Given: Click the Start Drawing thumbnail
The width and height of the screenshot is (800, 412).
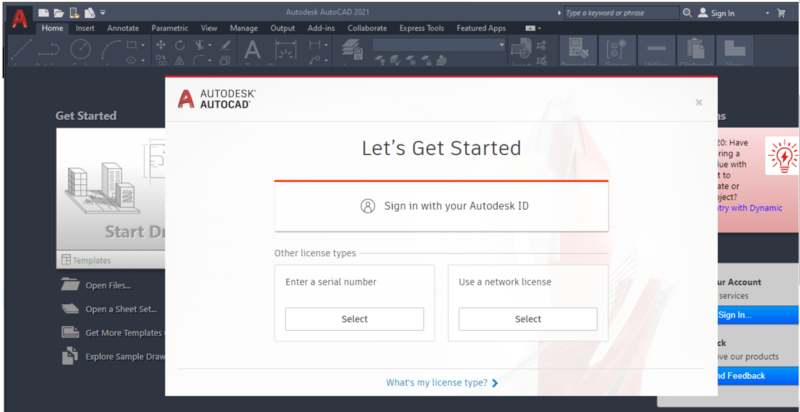Looking at the screenshot, I should 111,190.
